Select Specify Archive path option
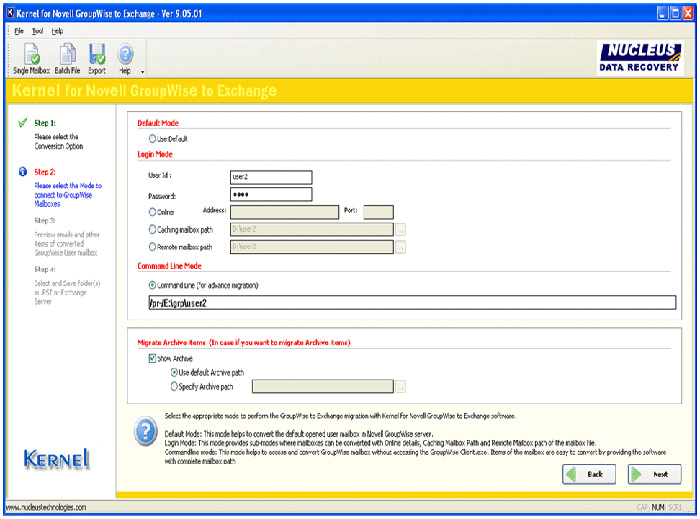 [x=174, y=386]
